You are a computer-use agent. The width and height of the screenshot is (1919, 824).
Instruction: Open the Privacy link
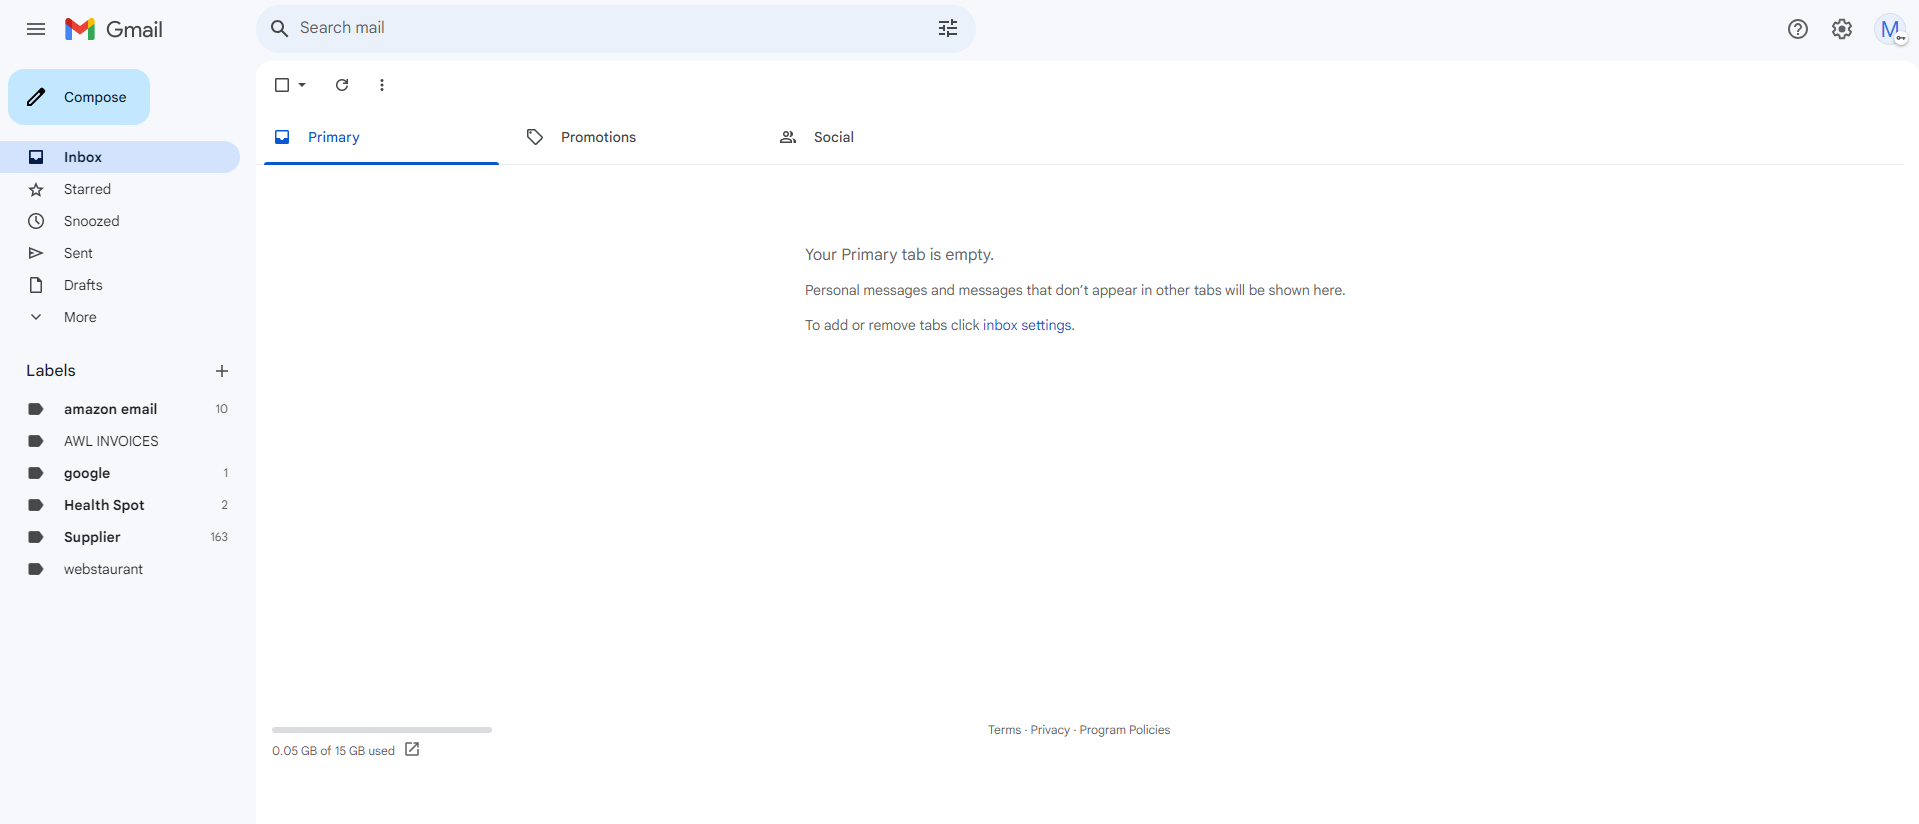click(1050, 730)
